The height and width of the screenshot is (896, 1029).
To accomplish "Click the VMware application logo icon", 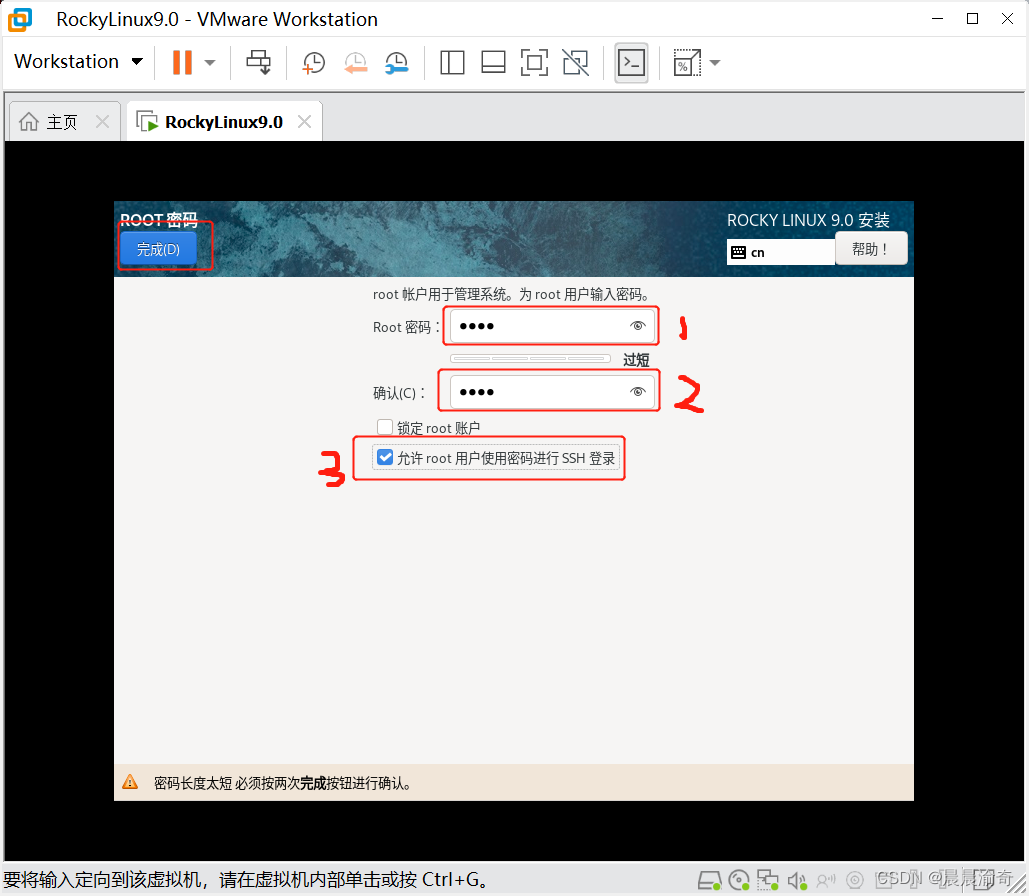I will coord(20,19).
